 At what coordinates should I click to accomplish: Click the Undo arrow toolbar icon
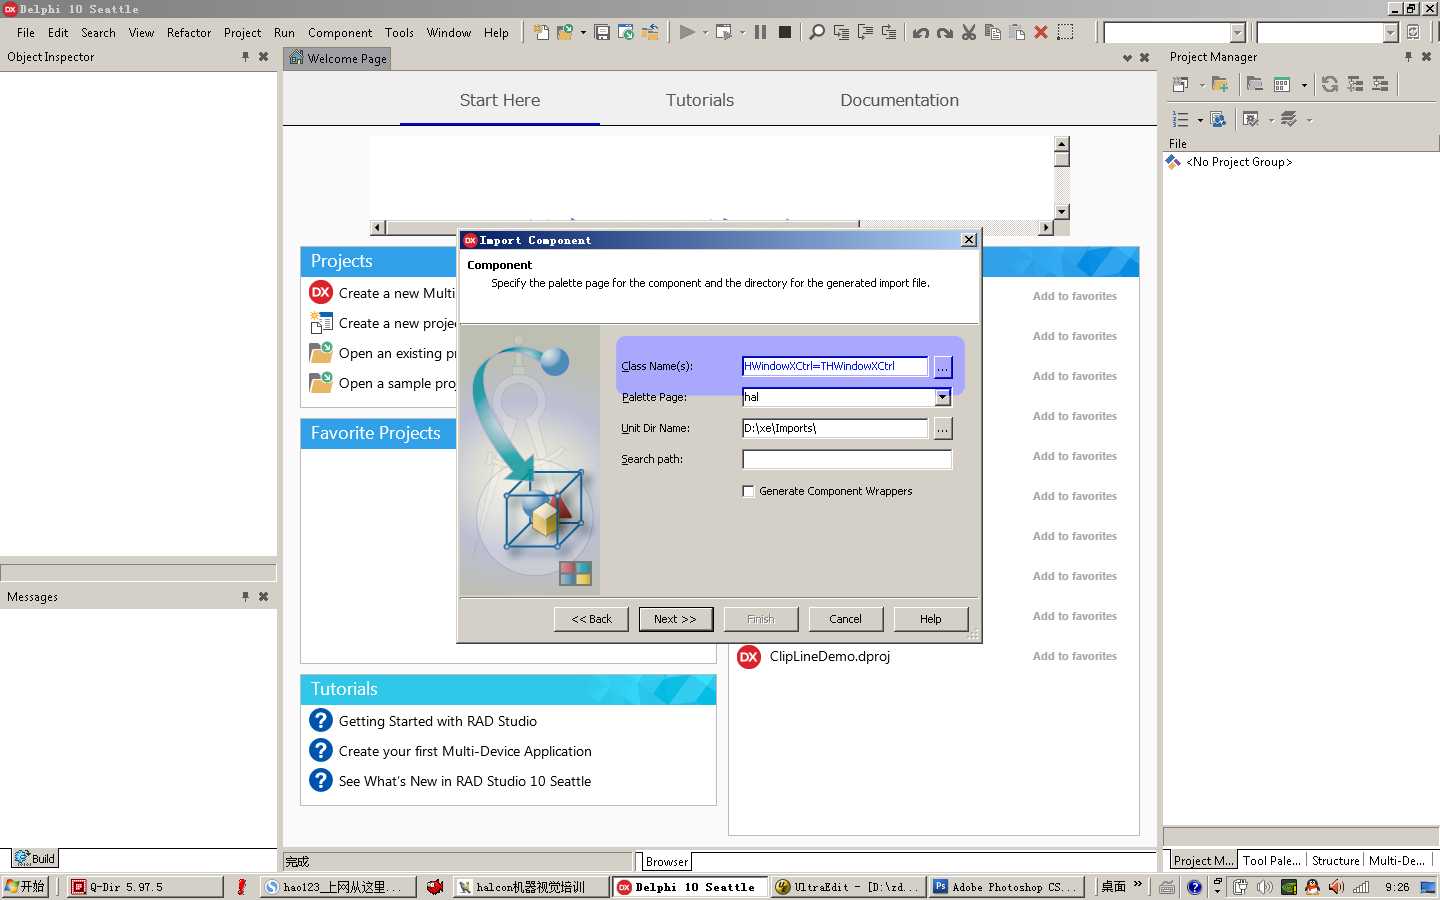pyautogui.click(x=921, y=32)
